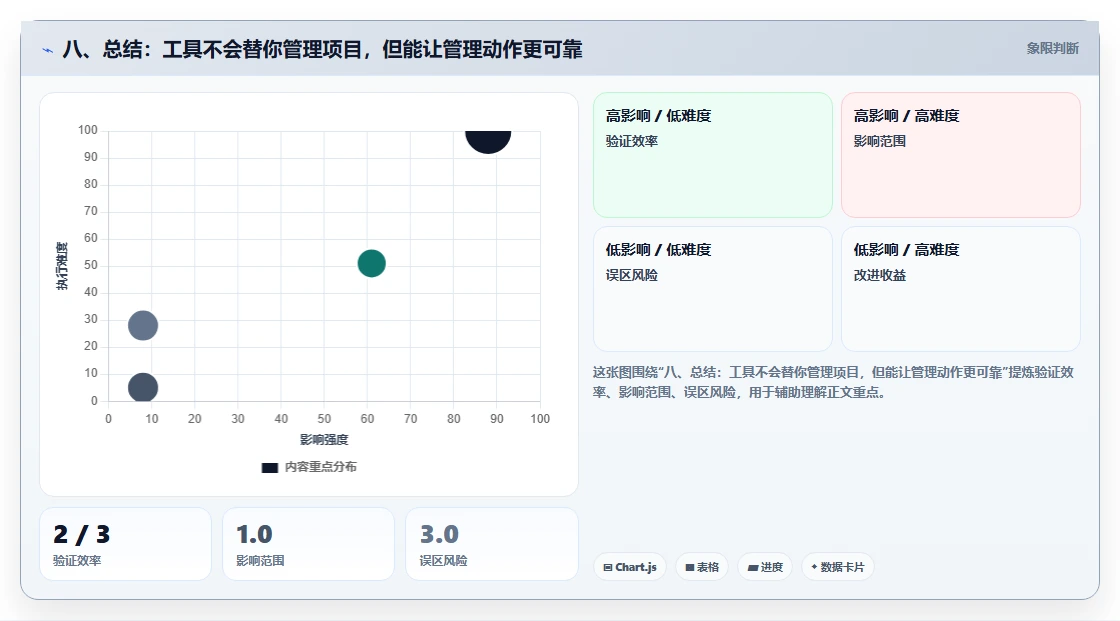Click the 验证效率 text in the green quadrant card

(631, 141)
